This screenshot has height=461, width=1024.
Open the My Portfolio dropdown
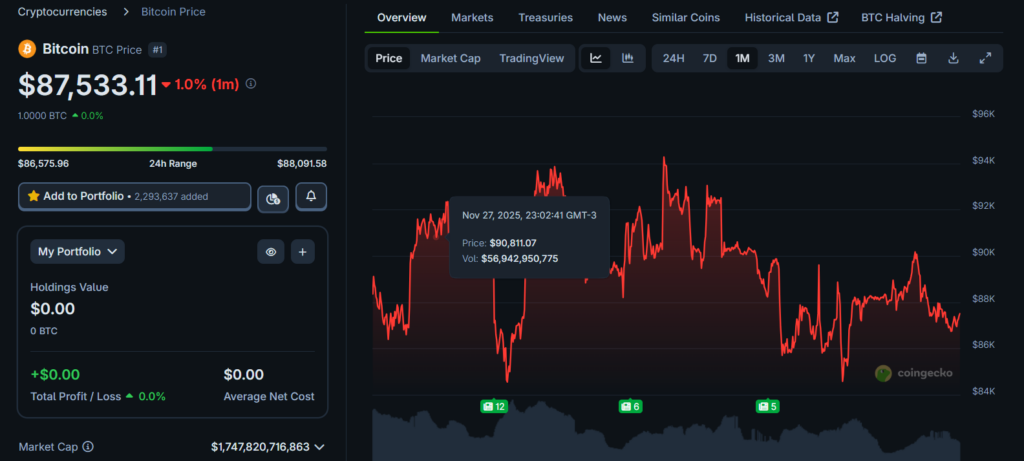point(78,252)
